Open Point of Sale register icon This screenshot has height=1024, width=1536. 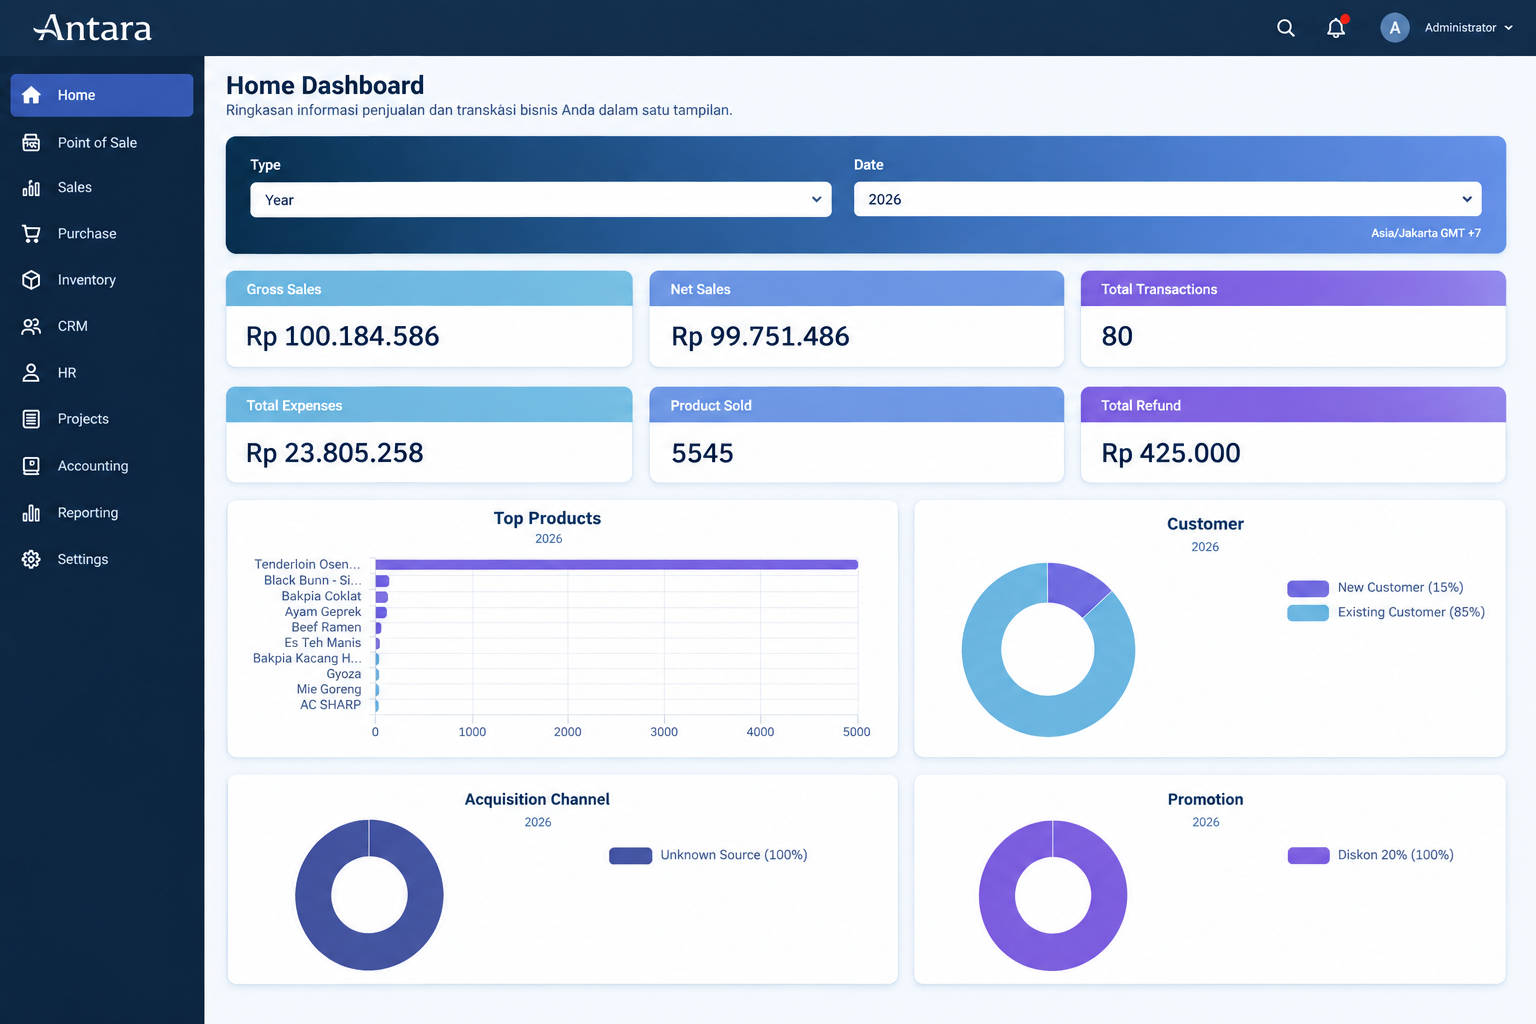click(x=31, y=143)
